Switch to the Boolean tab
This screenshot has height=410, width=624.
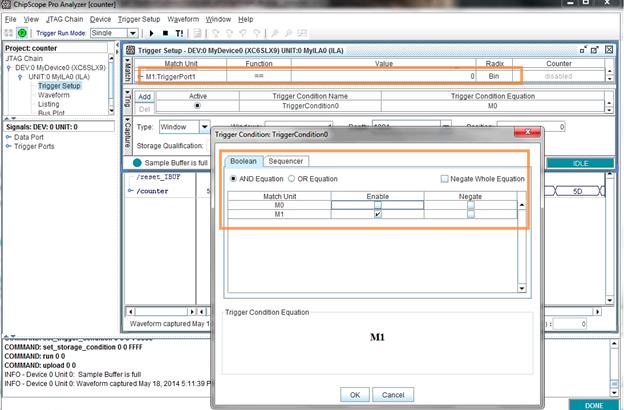pos(243,161)
